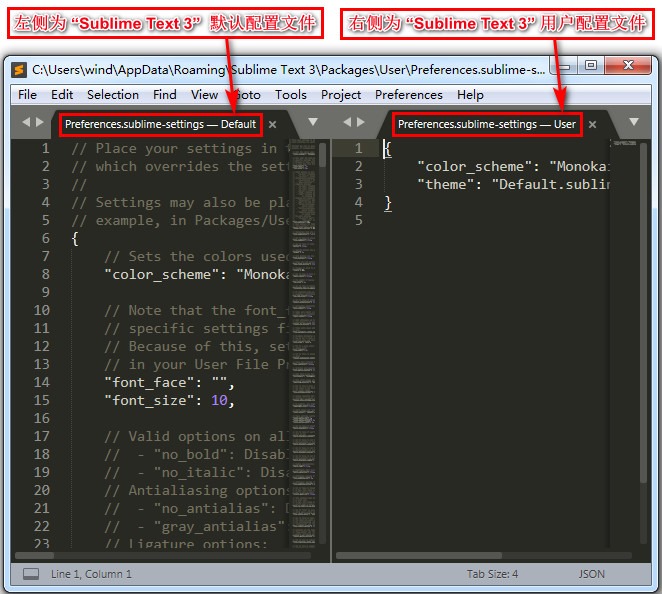
Task: Click line number 5 in right gutter
Action: click(x=358, y=220)
